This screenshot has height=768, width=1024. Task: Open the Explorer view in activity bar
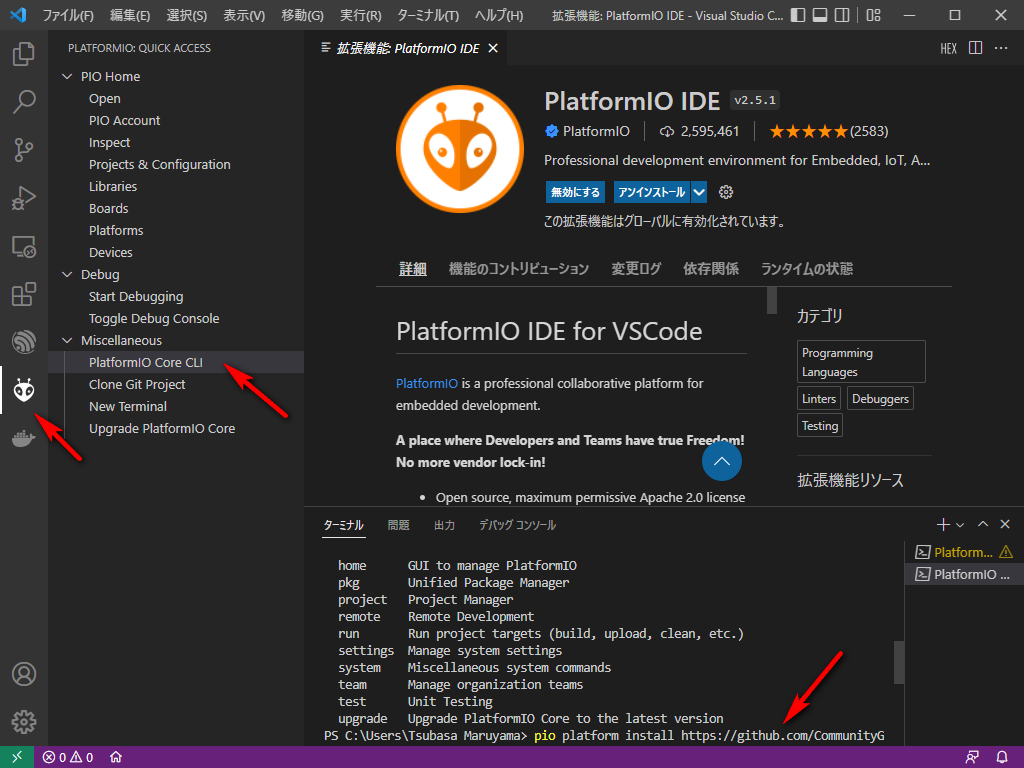click(x=24, y=54)
